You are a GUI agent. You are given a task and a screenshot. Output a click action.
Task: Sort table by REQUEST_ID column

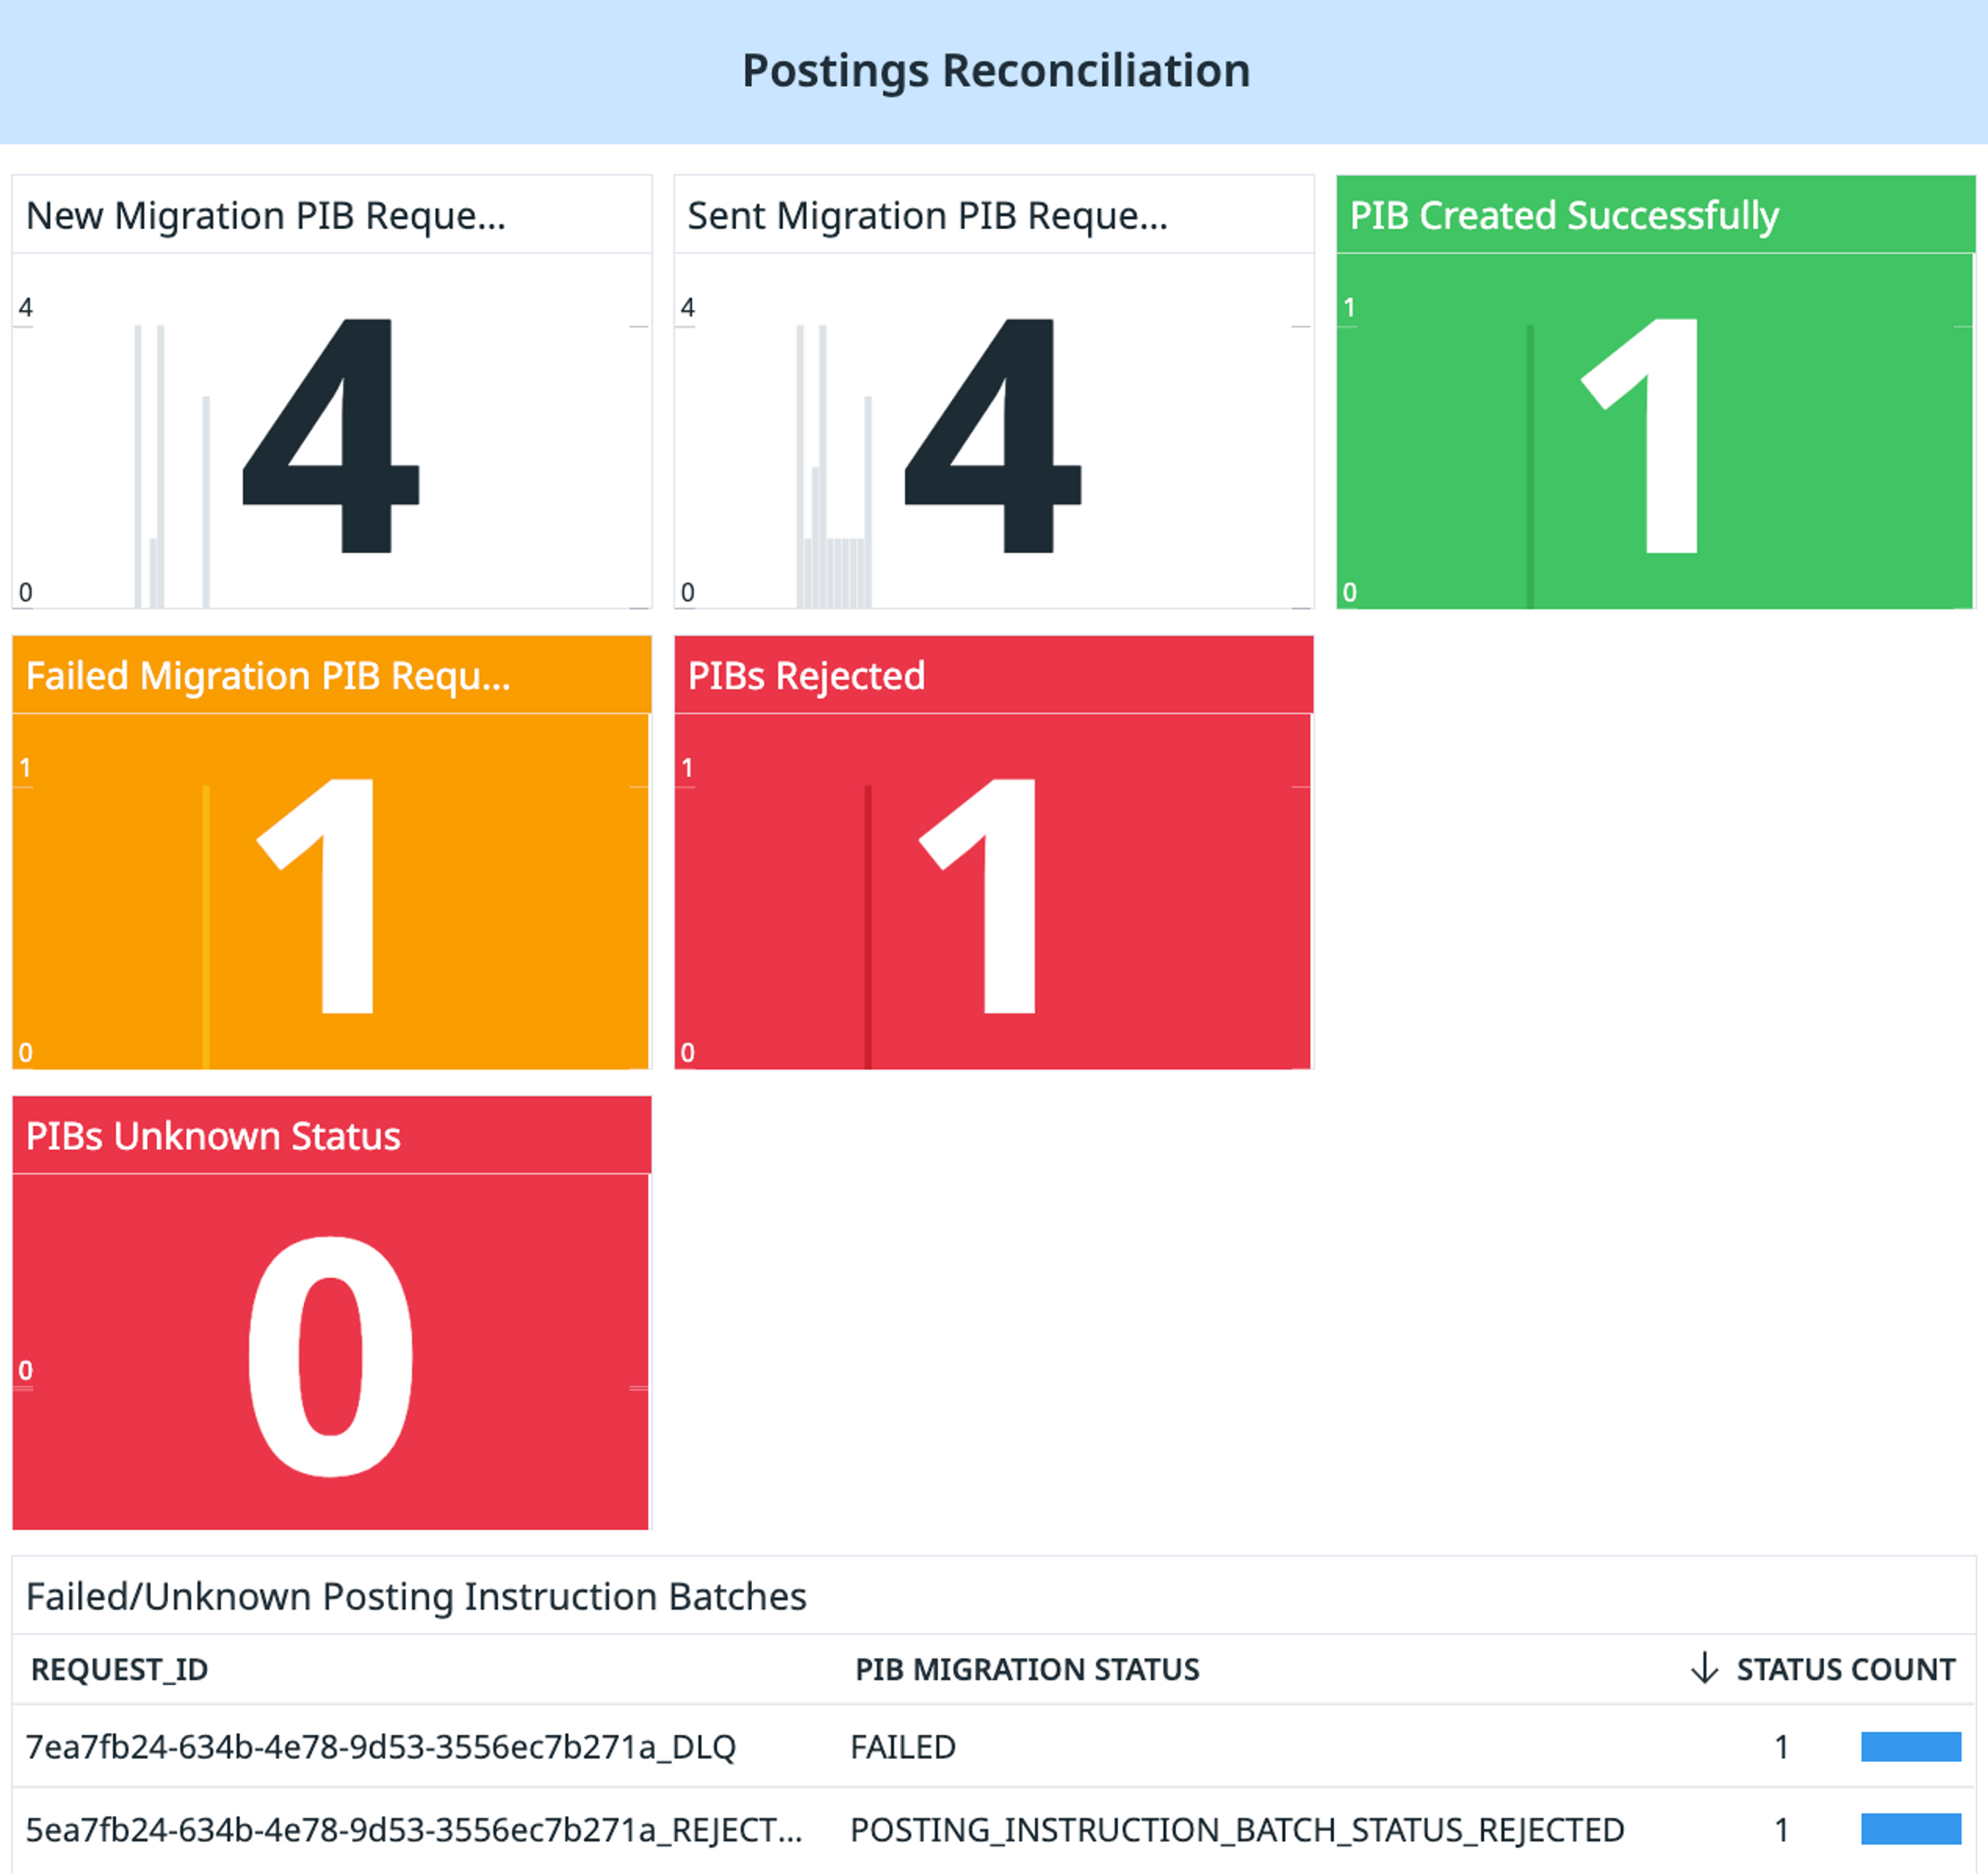119,1669
